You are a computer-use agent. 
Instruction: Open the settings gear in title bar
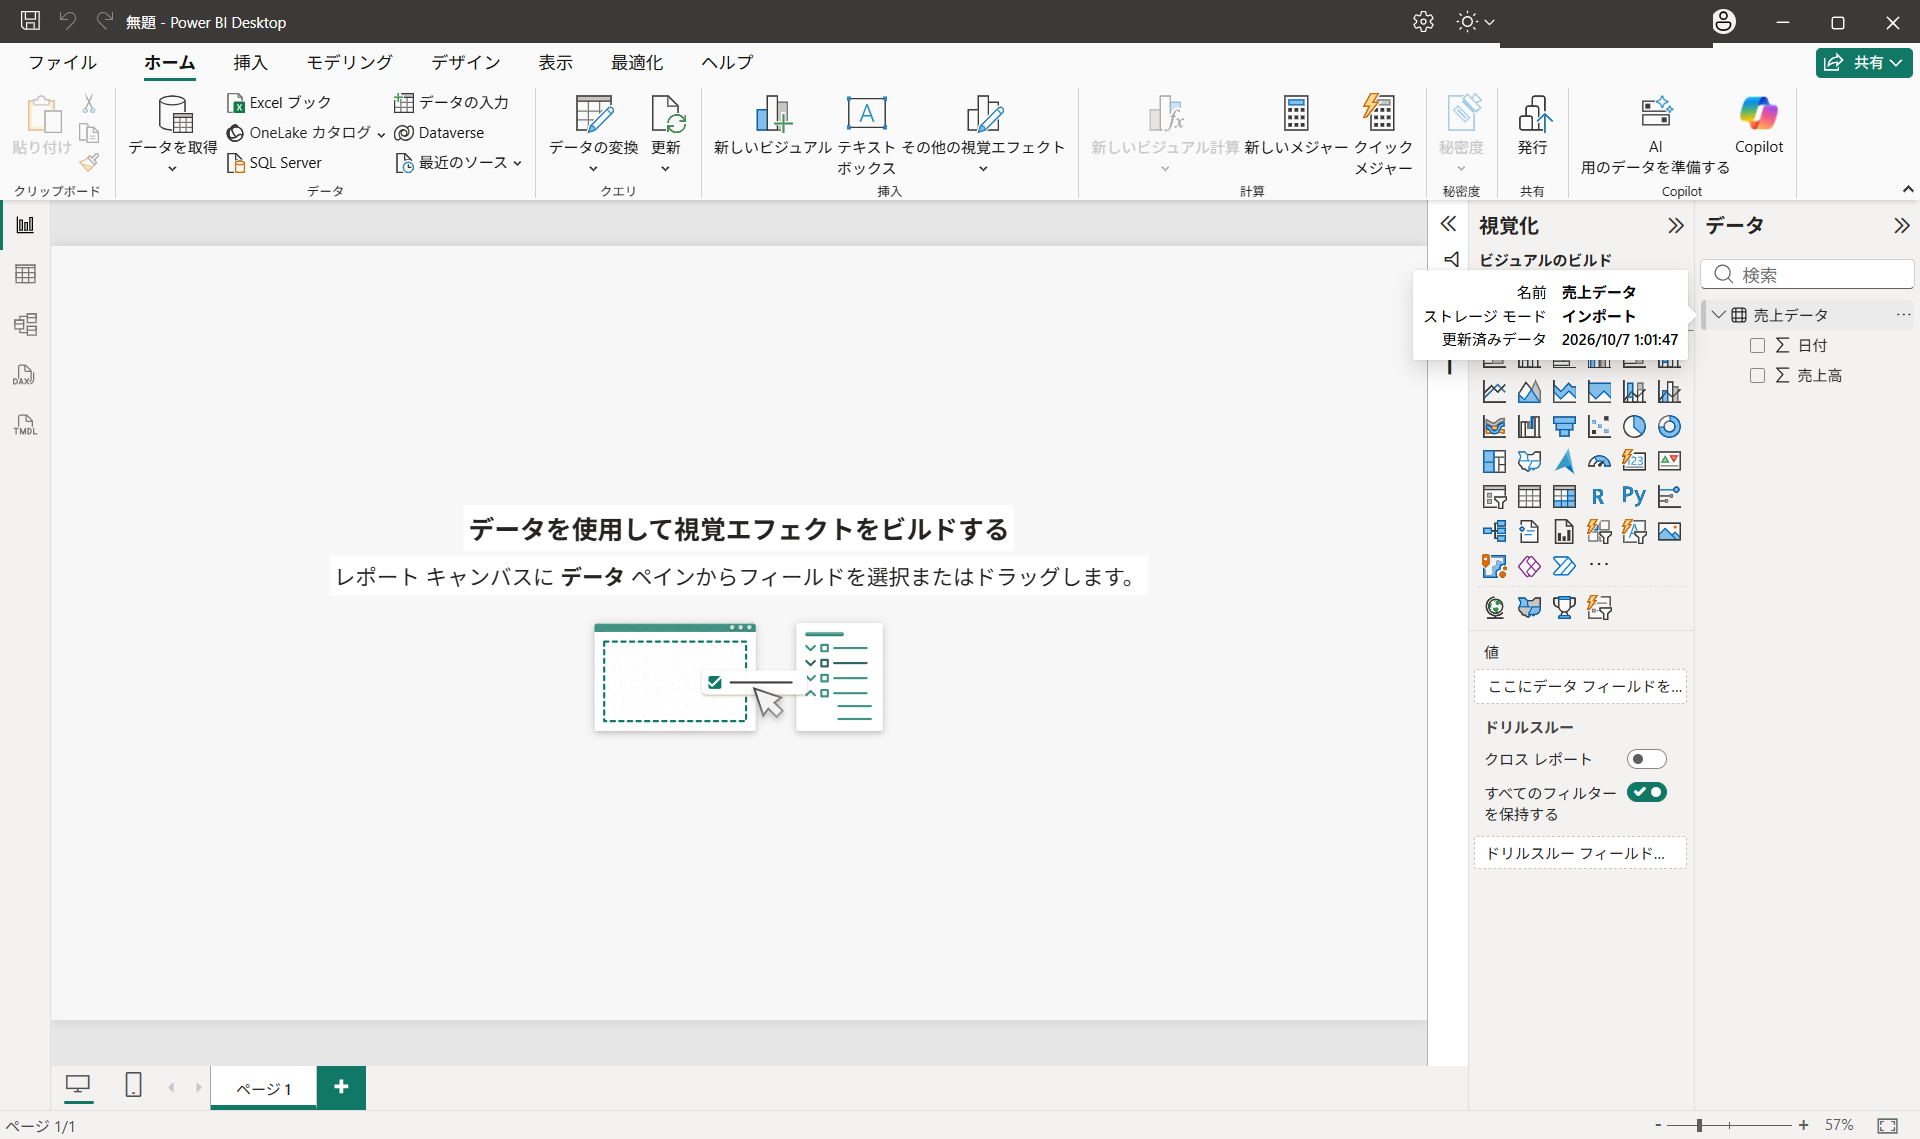click(1423, 22)
